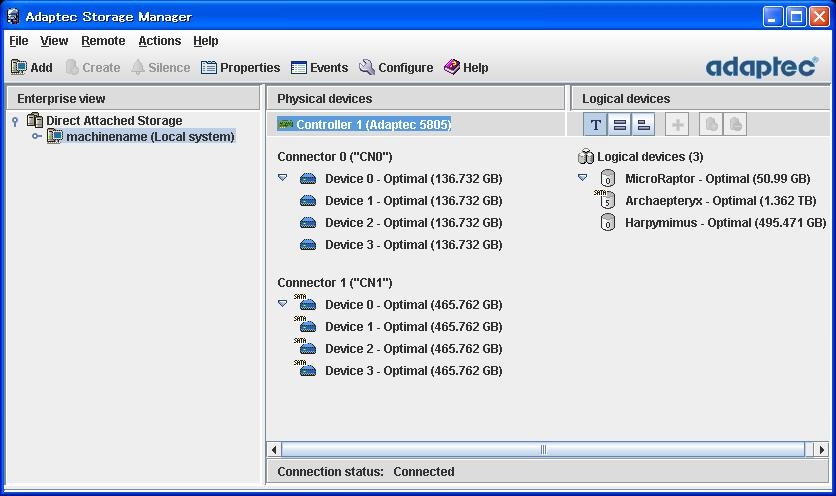Screen dimensions: 836x496
Task: Click the Connector 0 ("CN0") label
Action: 335,157
